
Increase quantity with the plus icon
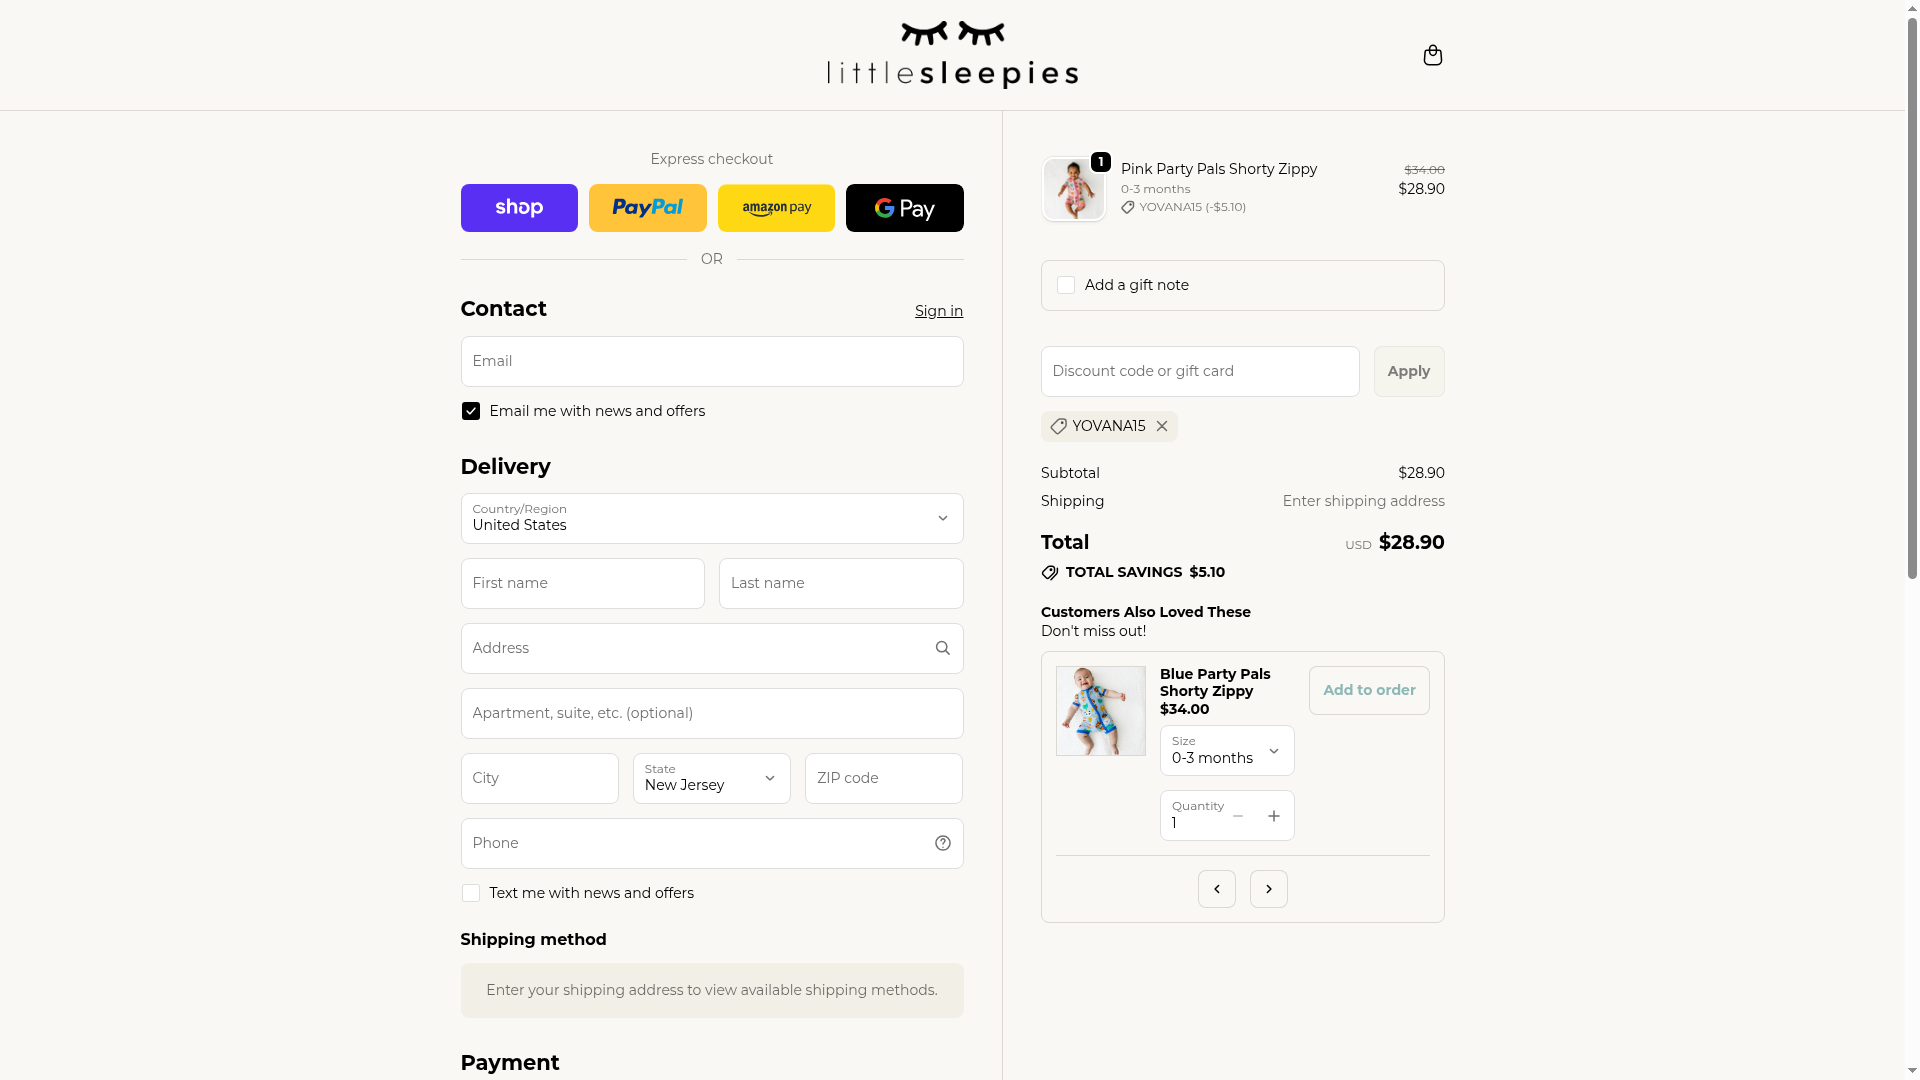coord(1273,816)
